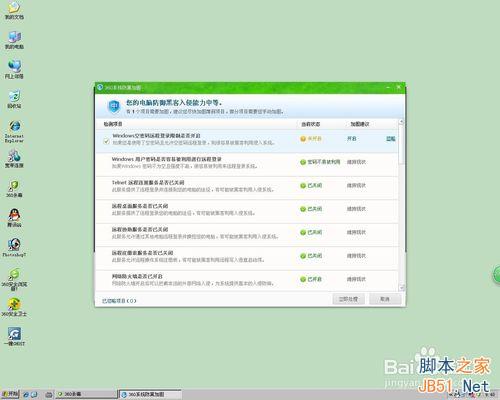Click the 开启 suggestion in the first row
The image size is (500, 400).
click(352, 139)
